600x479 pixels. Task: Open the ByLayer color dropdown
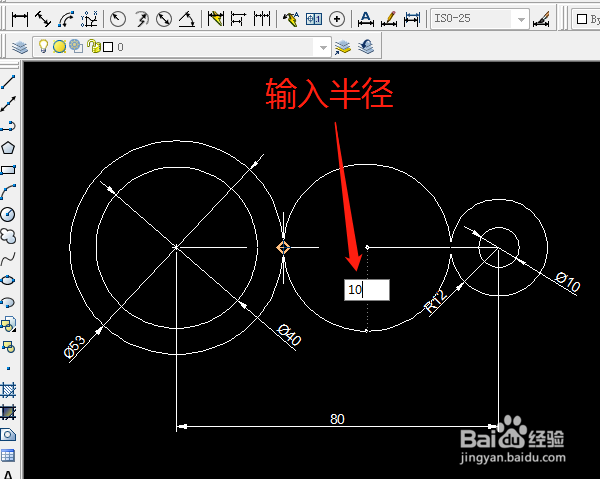pos(586,19)
